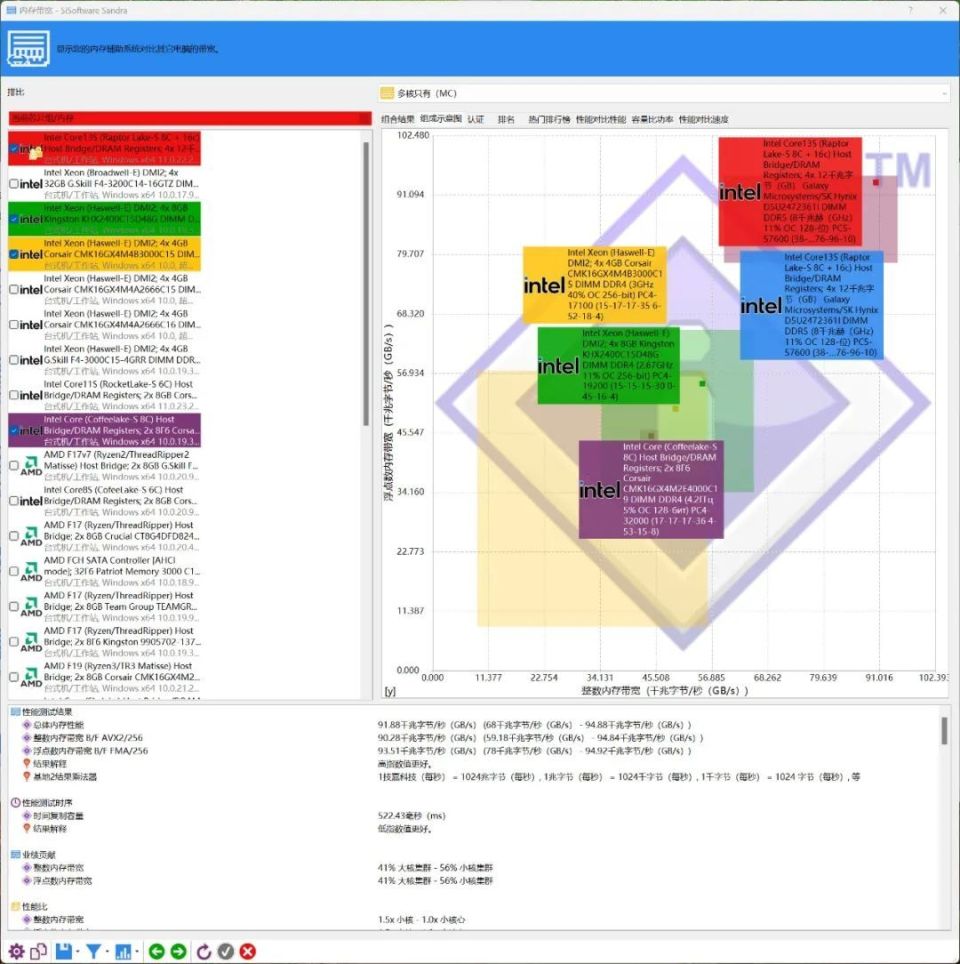This screenshot has width=960, height=964.
Task: Click the red X cancel icon
Action: pos(248,951)
